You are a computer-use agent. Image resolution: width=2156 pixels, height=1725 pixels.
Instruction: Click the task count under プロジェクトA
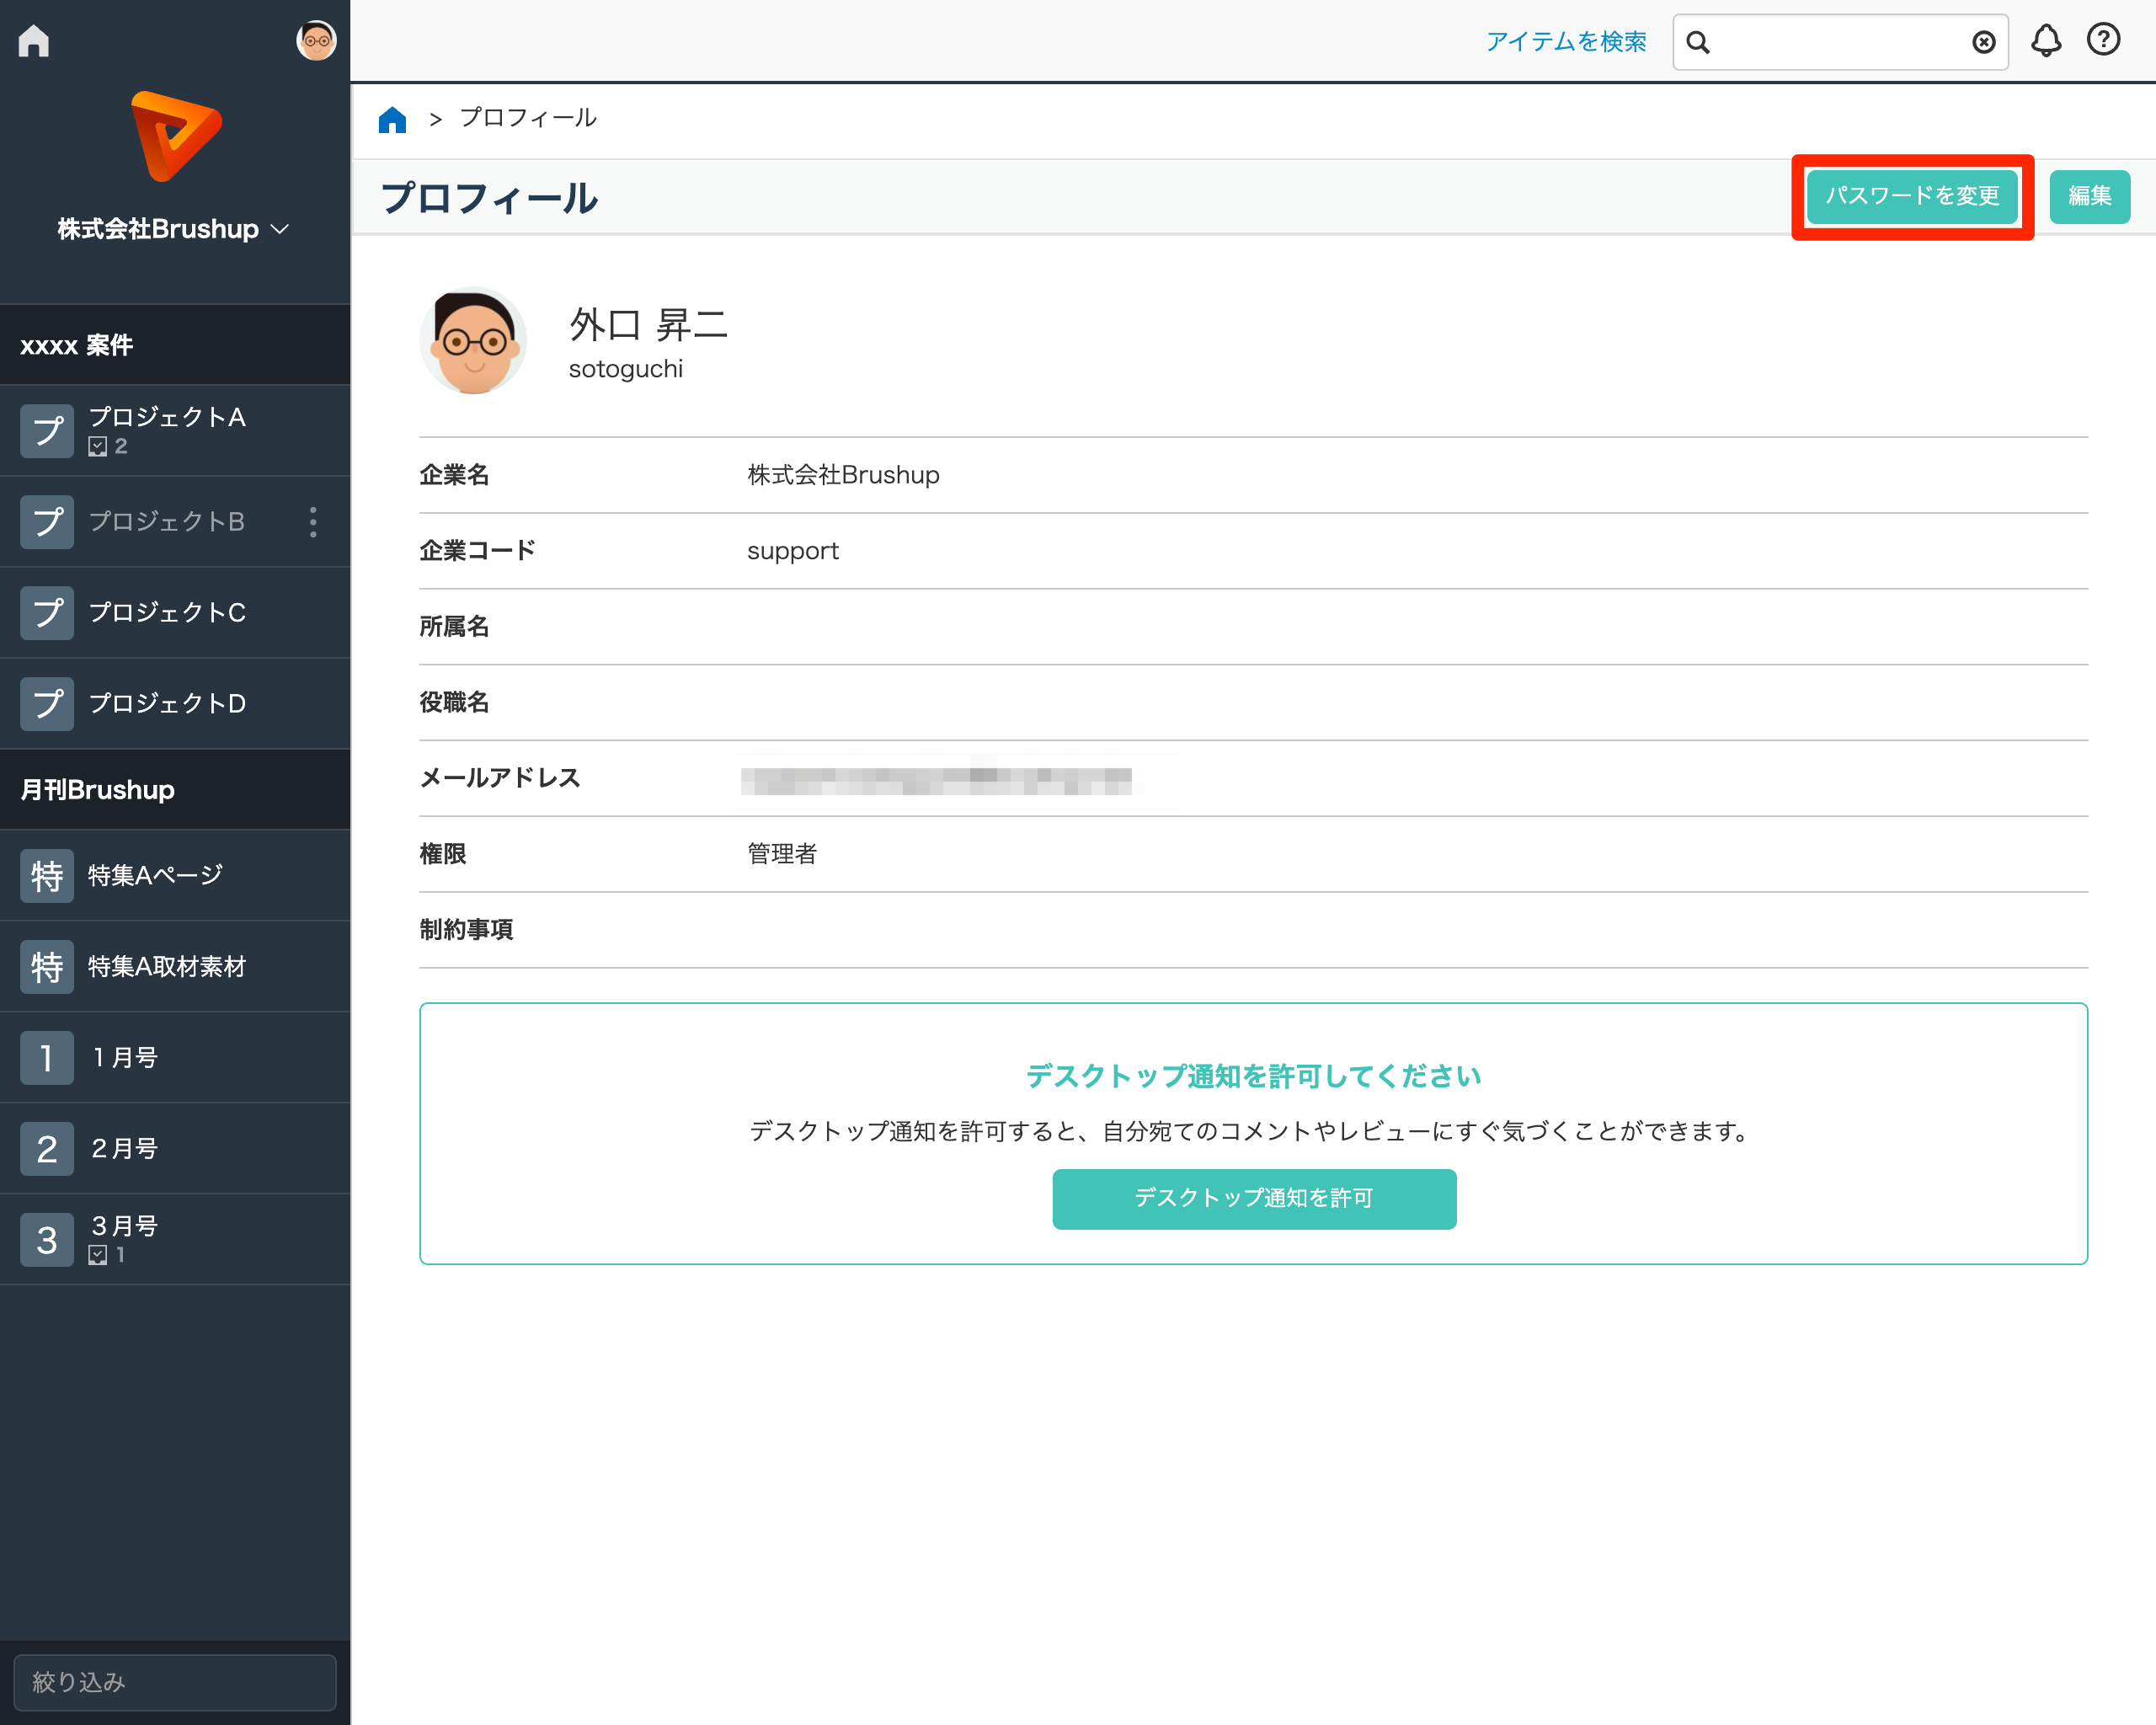click(x=108, y=446)
